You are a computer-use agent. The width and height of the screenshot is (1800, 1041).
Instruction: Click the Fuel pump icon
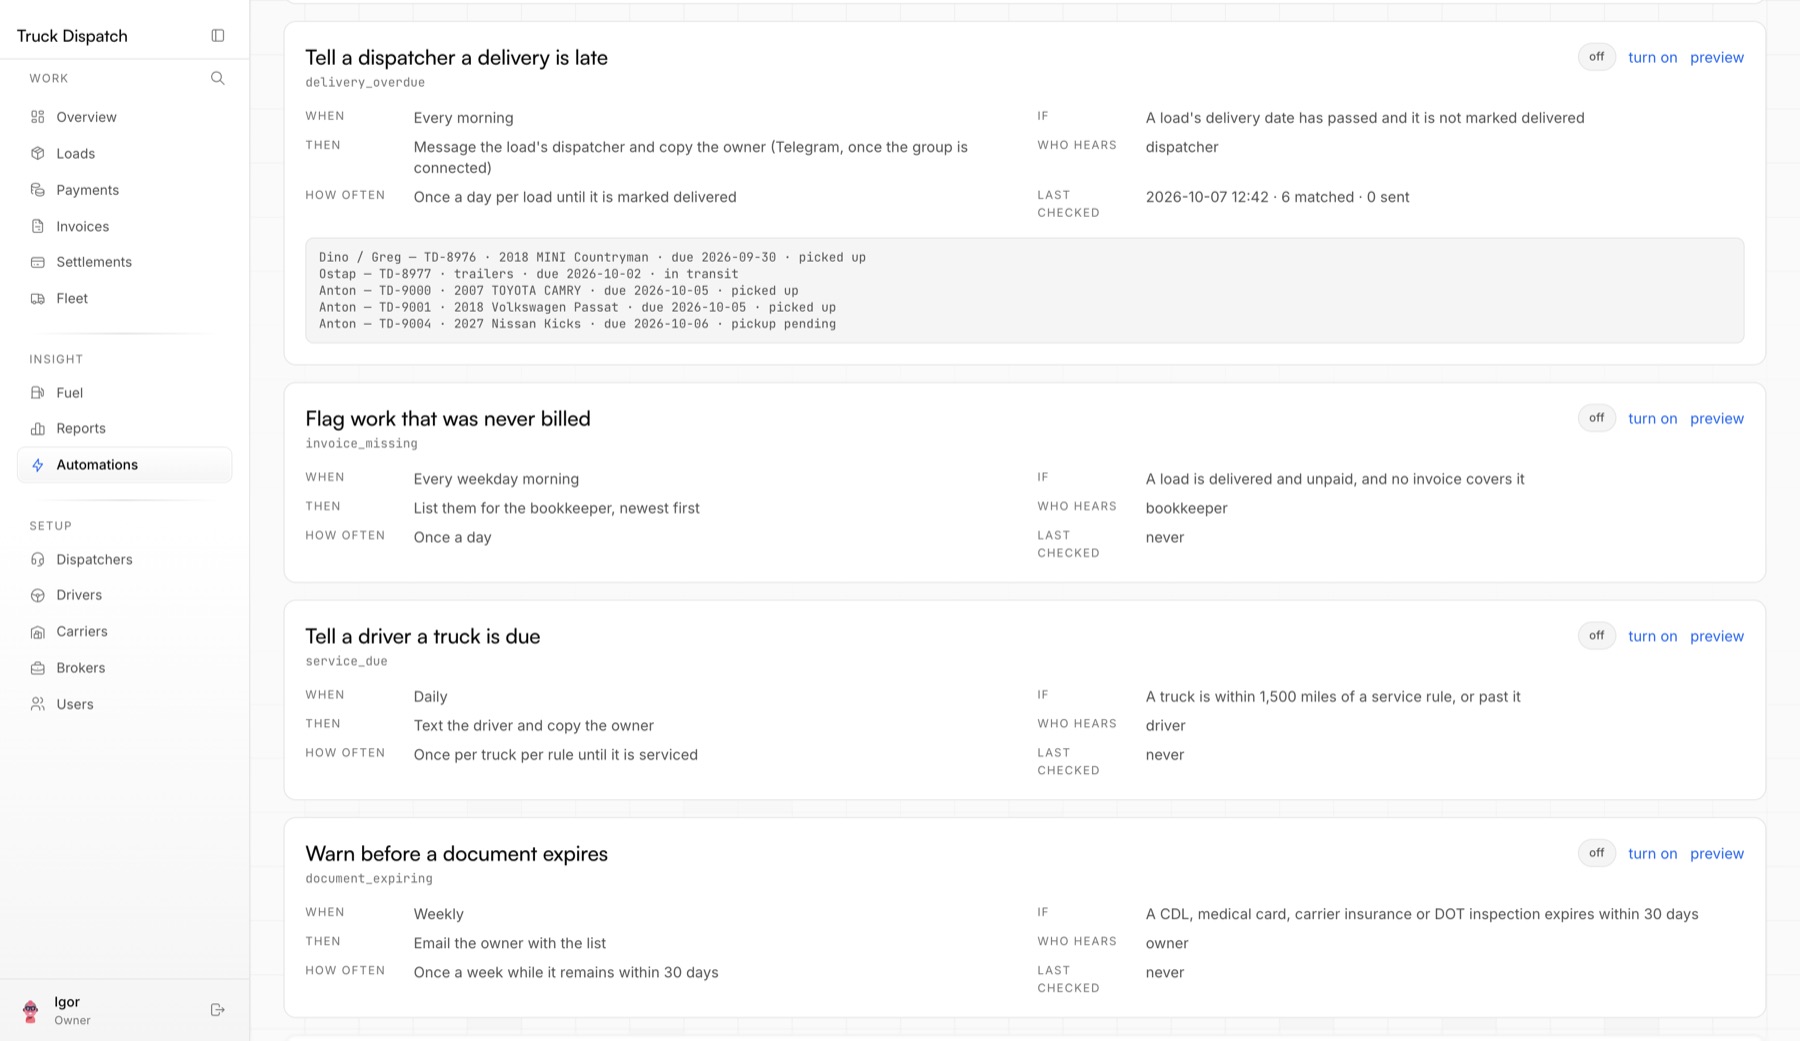pos(38,393)
